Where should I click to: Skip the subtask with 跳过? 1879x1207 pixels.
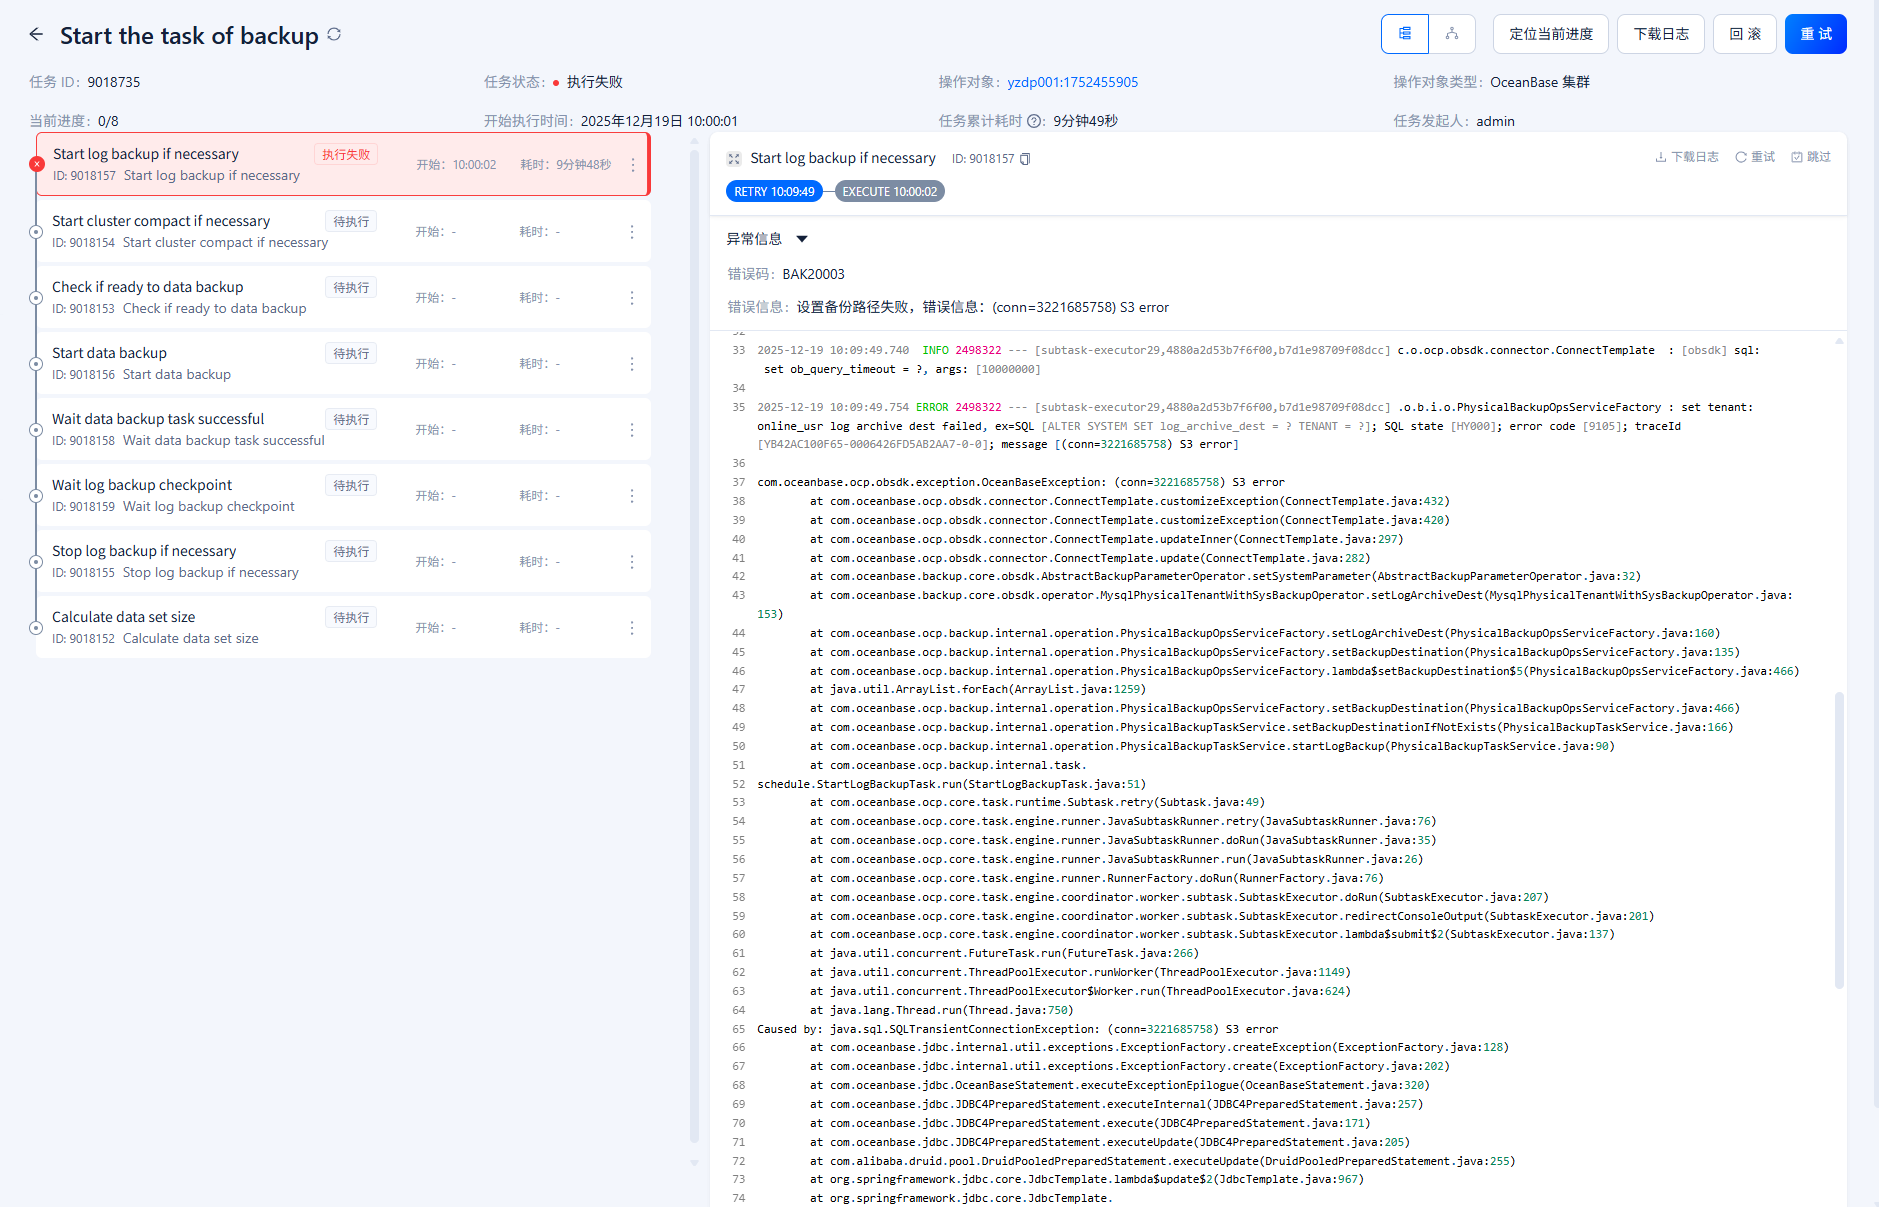coord(1811,157)
